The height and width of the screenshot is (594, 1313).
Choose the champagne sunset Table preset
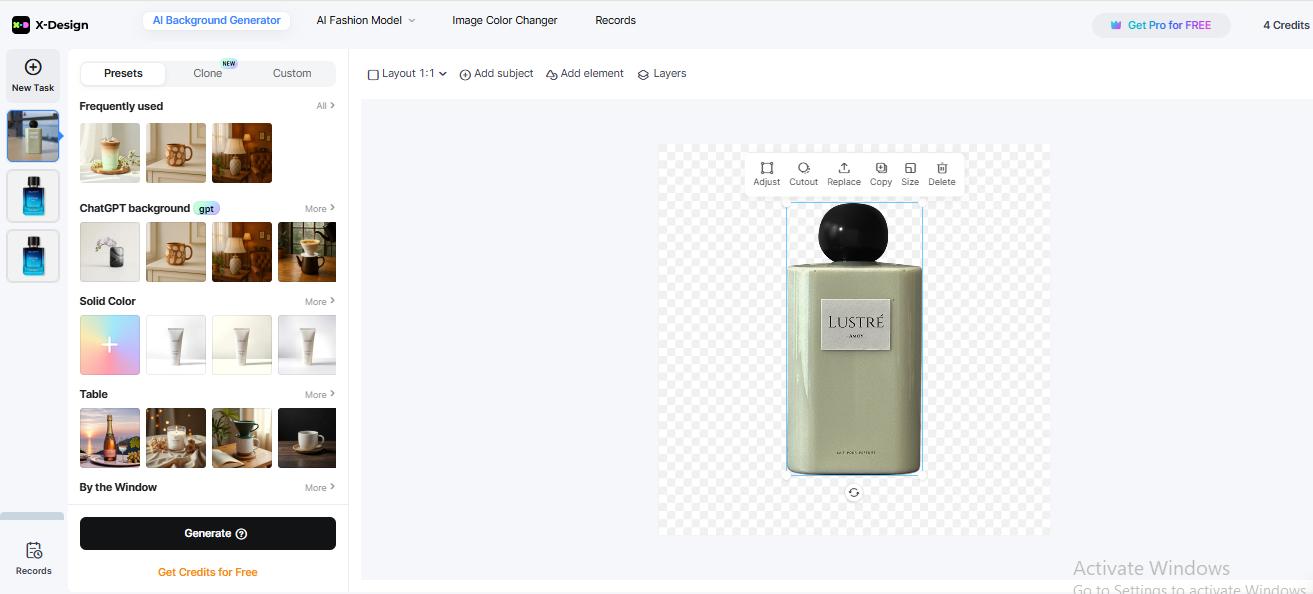tap(110, 438)
